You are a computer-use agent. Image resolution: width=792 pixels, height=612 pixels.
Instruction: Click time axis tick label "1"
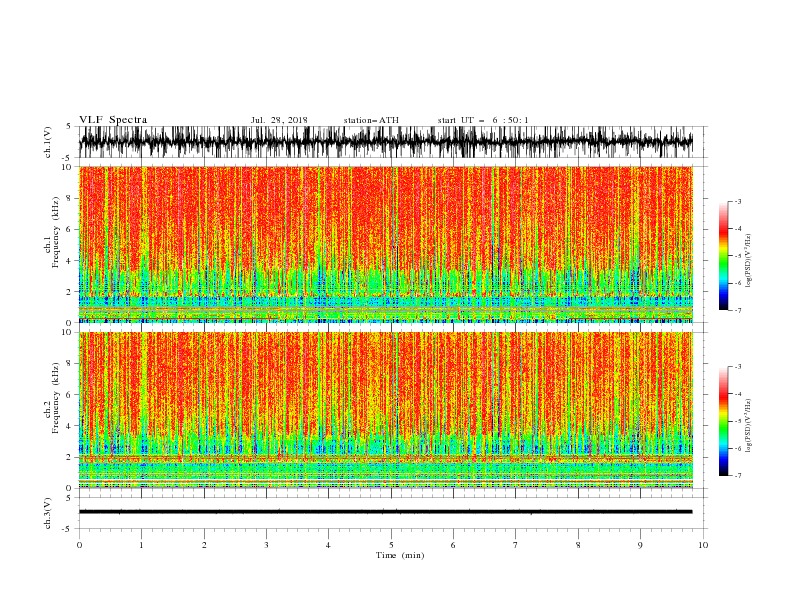141,545
